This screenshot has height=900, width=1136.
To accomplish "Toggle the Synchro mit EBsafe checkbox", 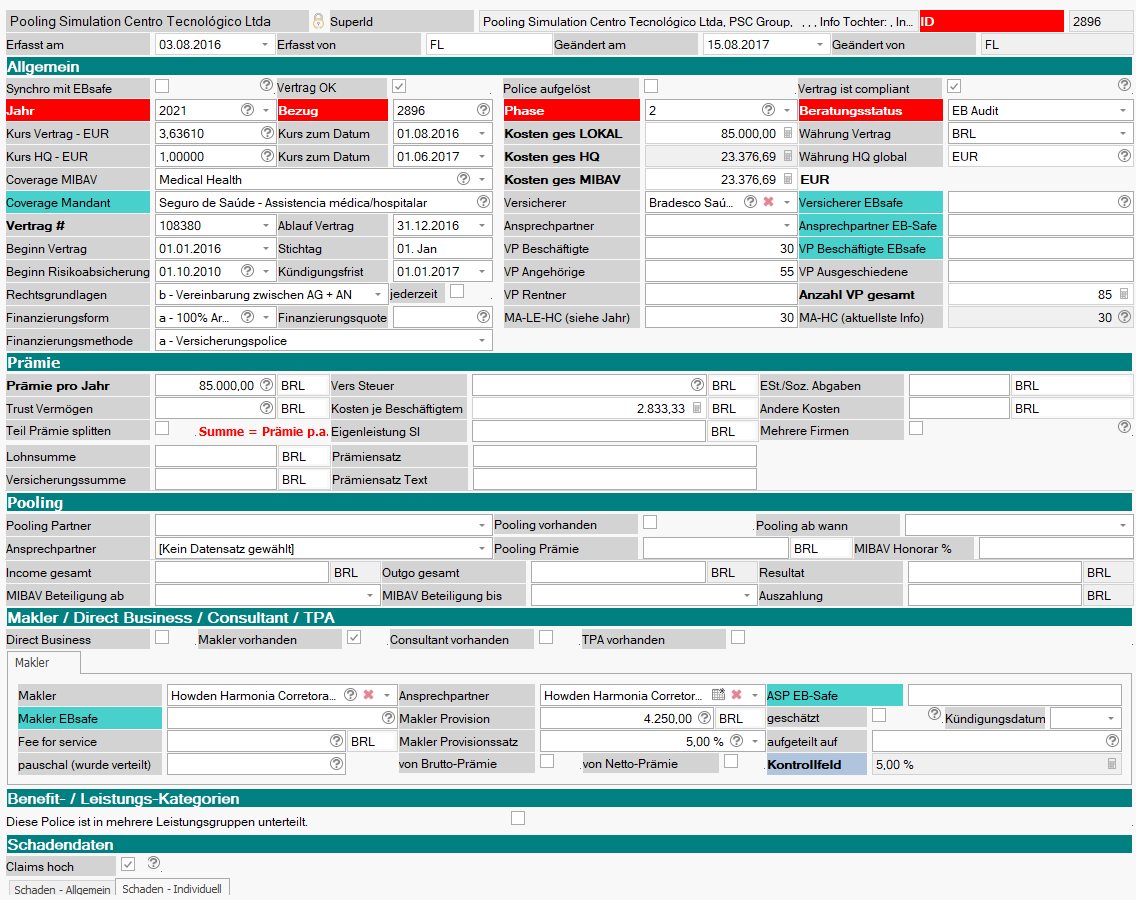I will [x=162, y=86].
